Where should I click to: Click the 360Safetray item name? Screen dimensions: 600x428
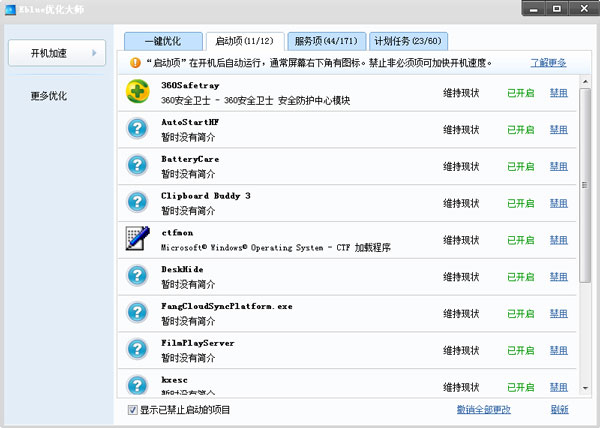190,85
